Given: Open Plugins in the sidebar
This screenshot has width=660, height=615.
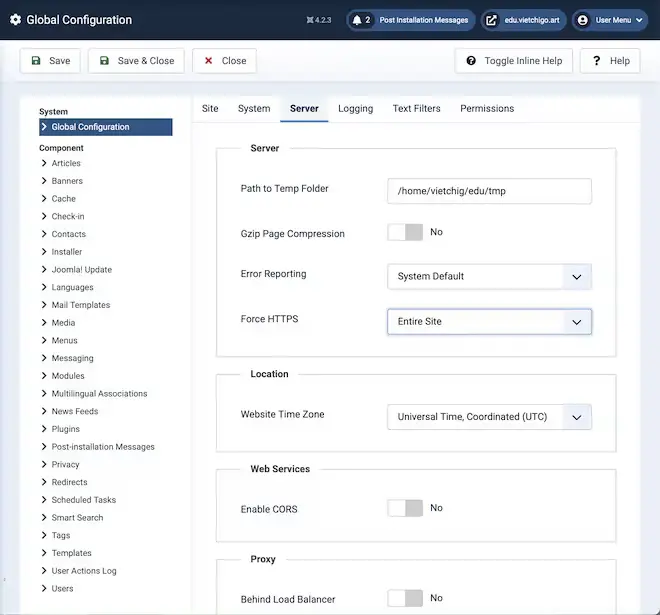Looking at the screenshot, I should click(x=66, y=429).
